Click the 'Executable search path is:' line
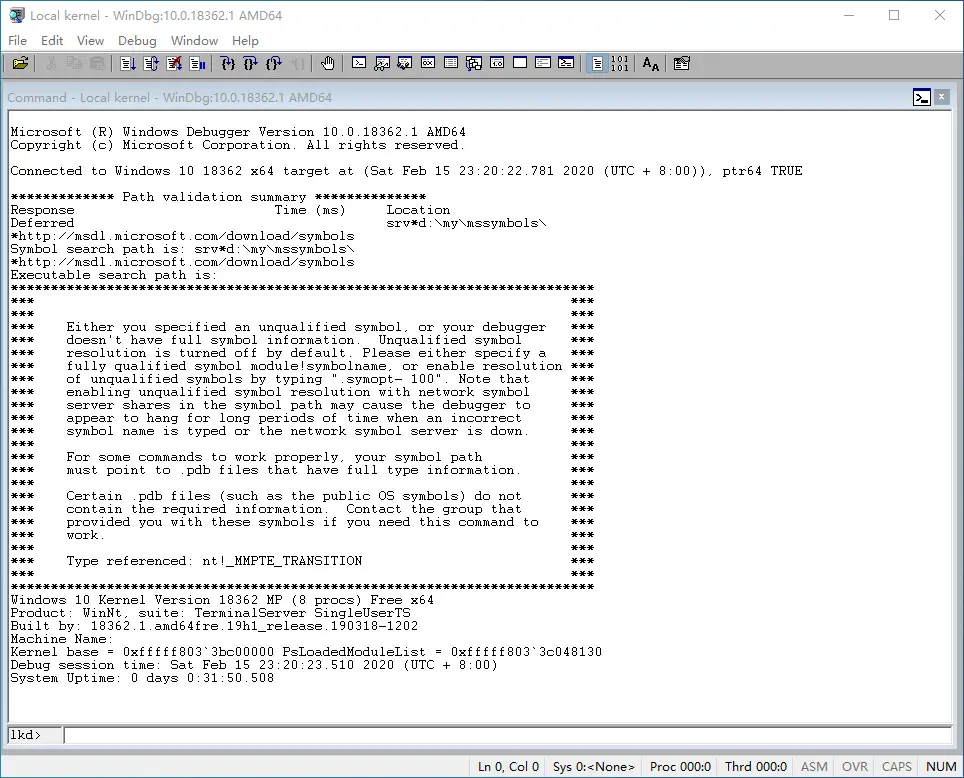The image size is (964, 778). click(x=114, y=275)
